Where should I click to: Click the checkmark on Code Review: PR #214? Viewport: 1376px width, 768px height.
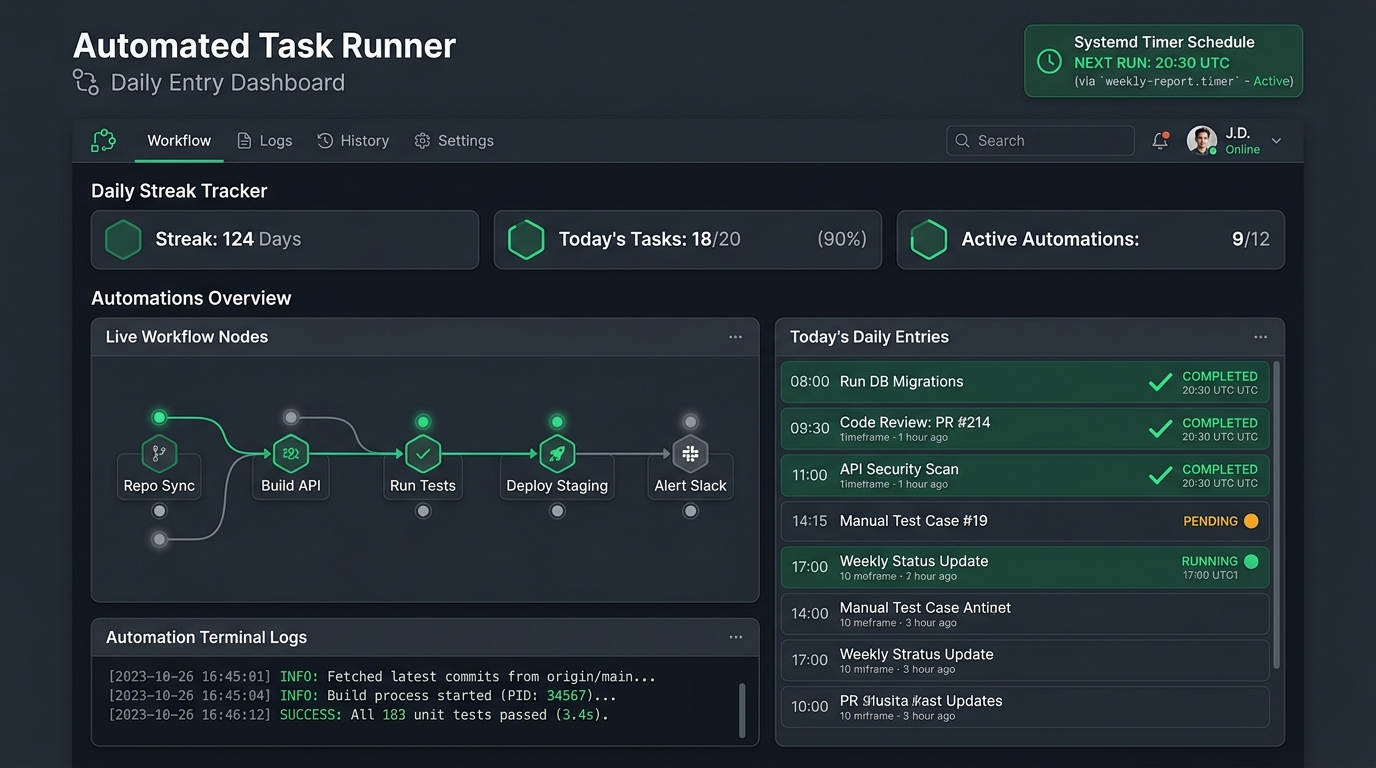coord(1160,429)
